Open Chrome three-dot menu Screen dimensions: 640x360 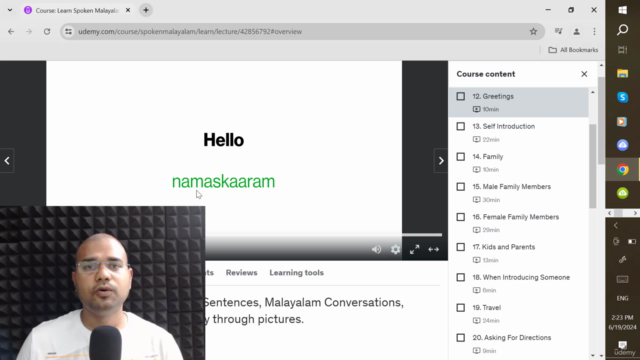pos(594,31)
